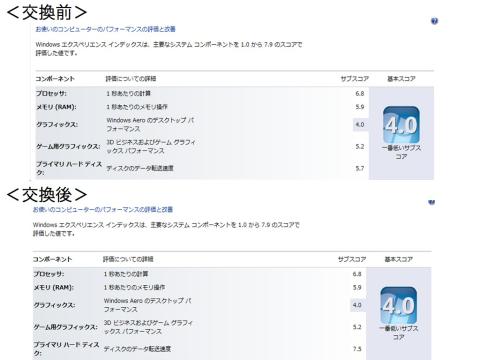Screen dimensions: 480x360
Task: Click the 3D business and game graphics detail in 交換前
Action: pos(151,146)
